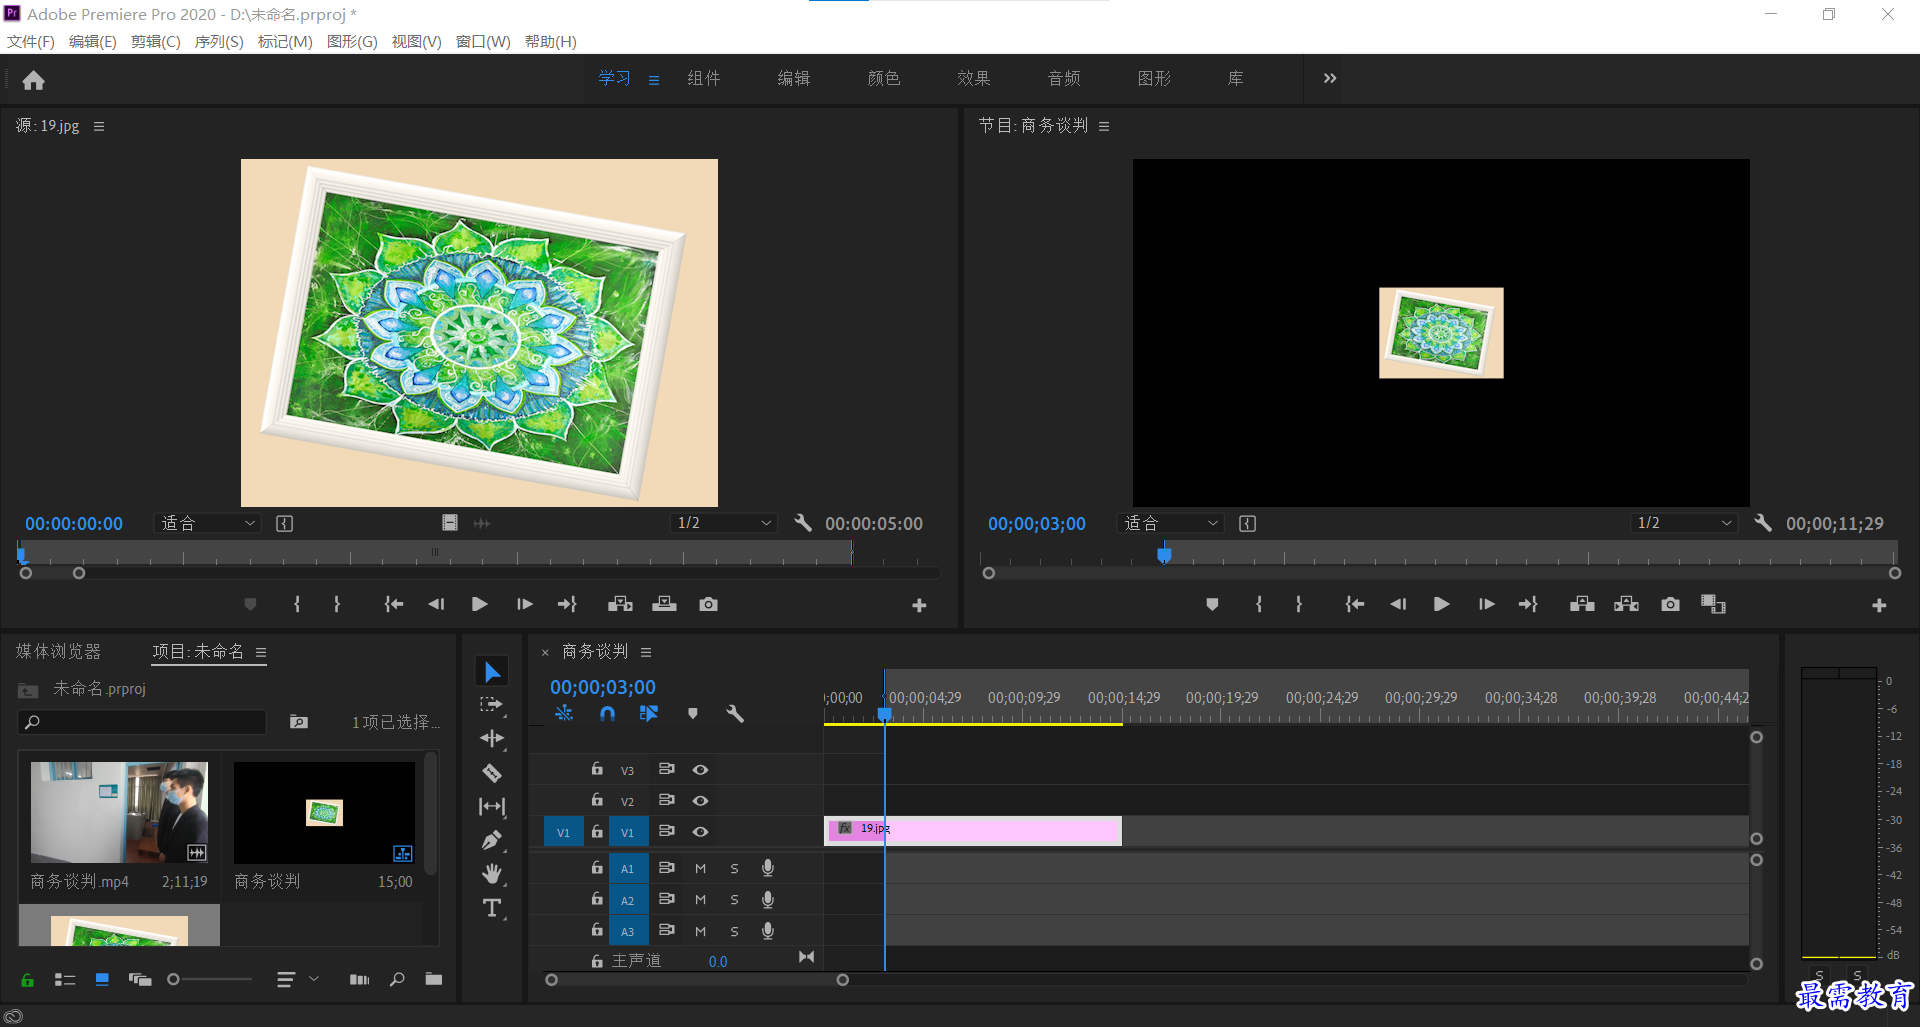
Task: Select the Ripple Edit tool
Action: 492,739
